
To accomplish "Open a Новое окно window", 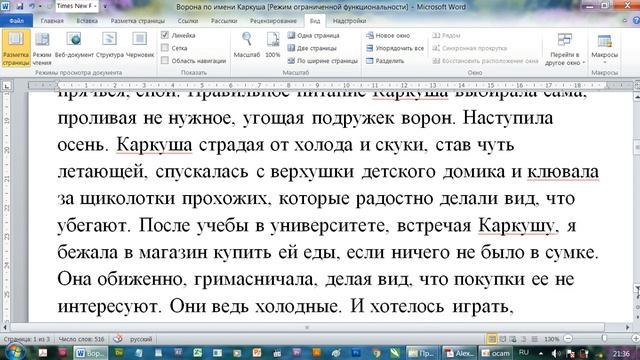I will (x=388, y=36).
